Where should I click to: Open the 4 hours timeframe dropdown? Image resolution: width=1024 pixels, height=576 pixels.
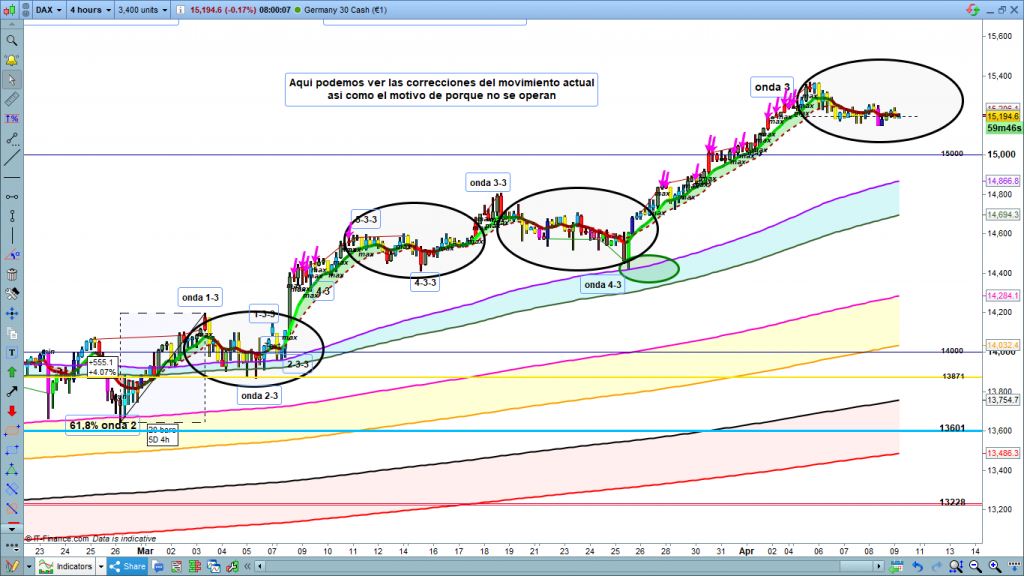pyautogui.click(x=89, y=10)
